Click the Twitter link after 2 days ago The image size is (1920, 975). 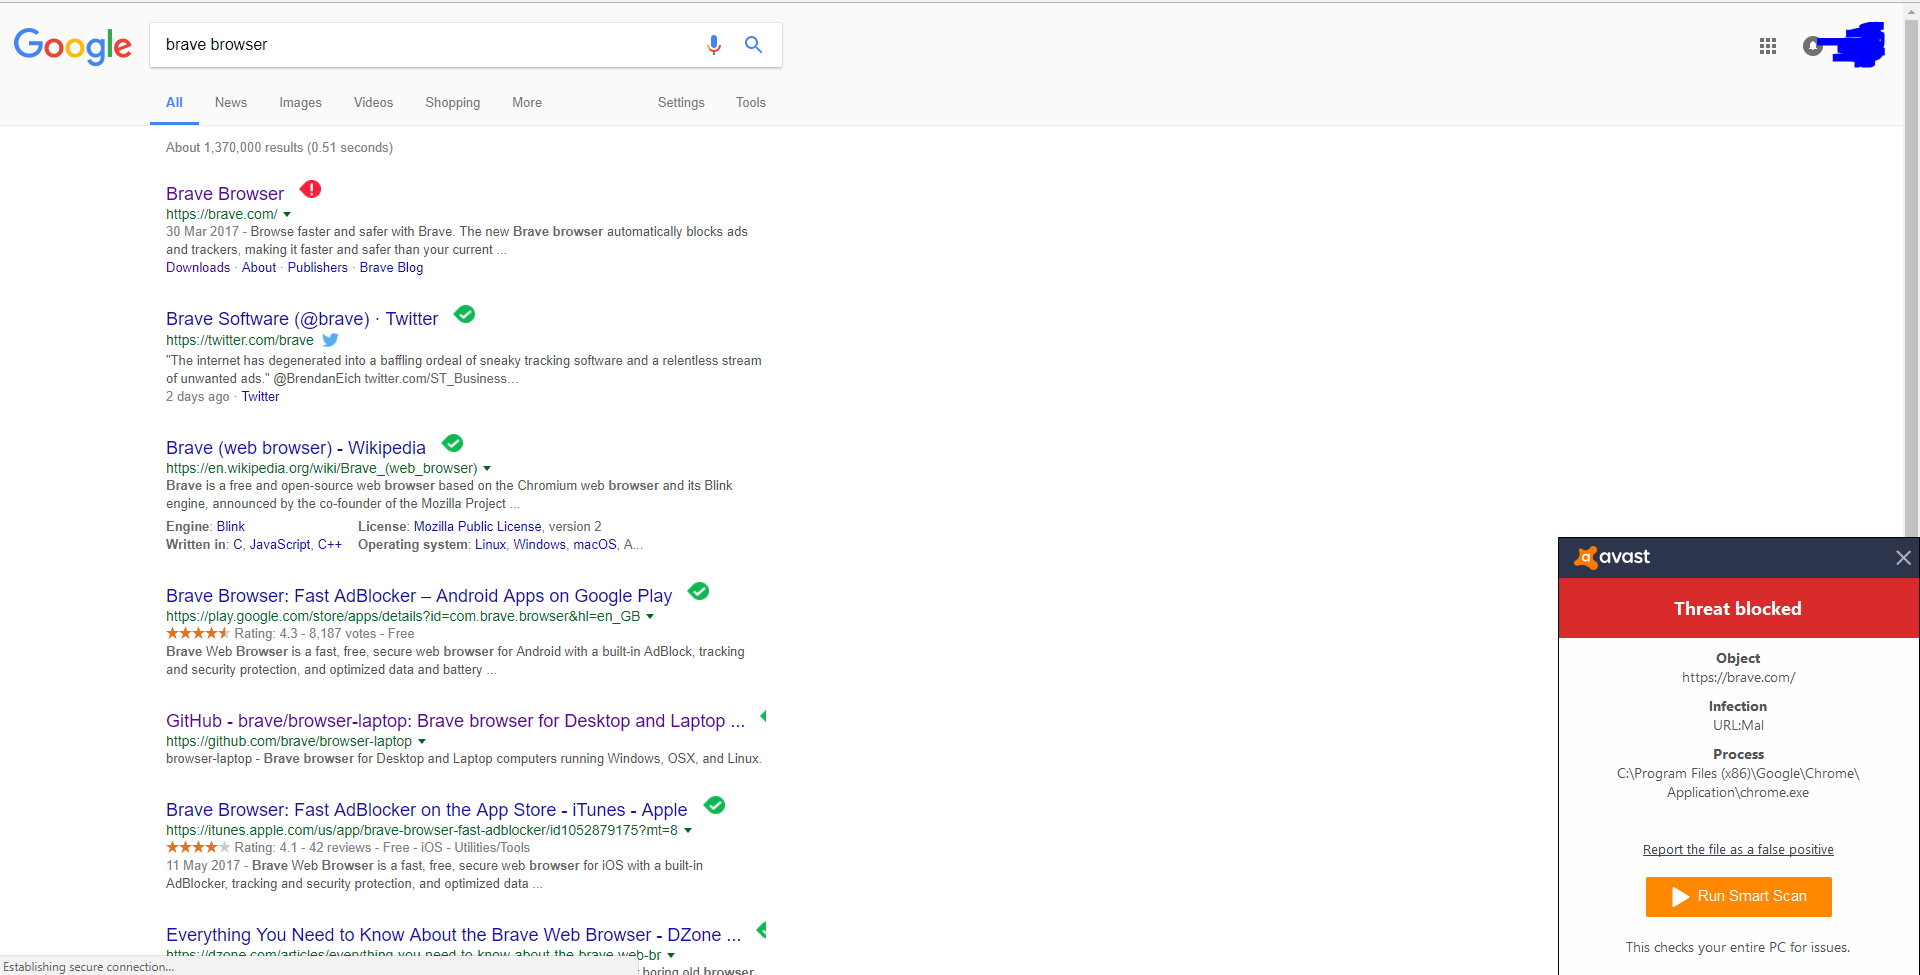pos(260,397)
